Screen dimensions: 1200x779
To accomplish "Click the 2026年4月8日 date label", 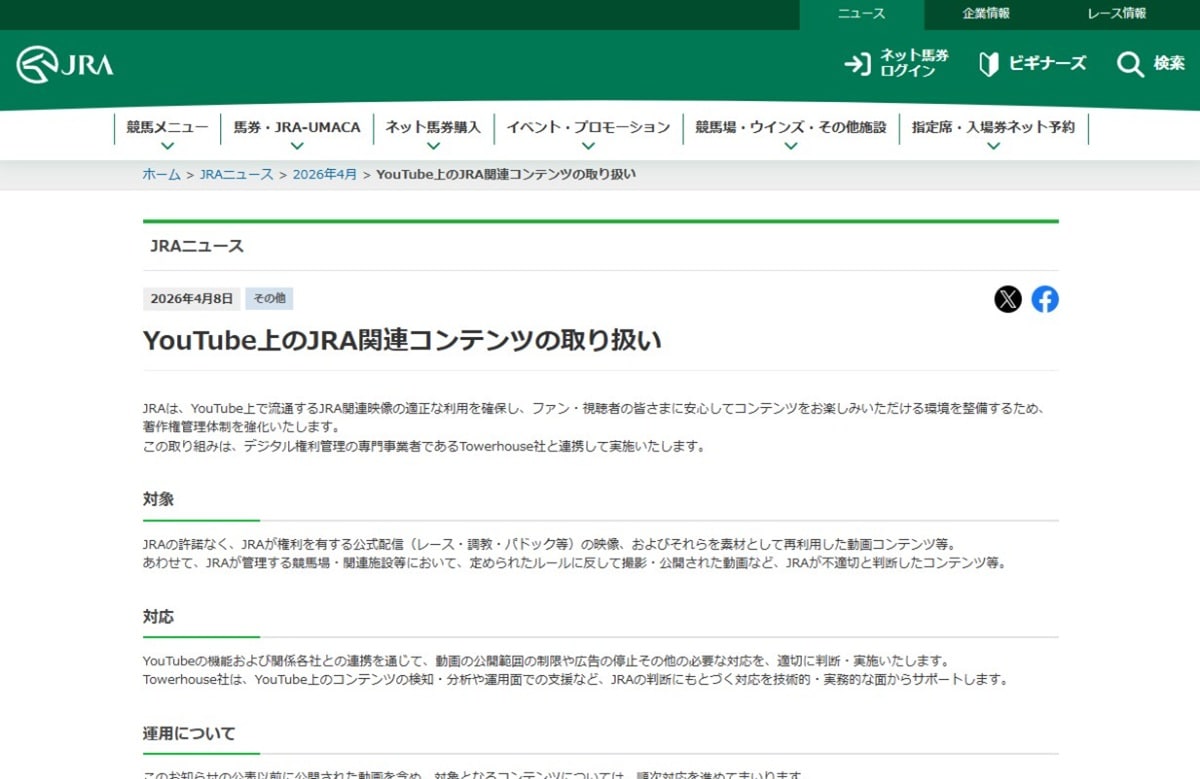I will pyautogui.click(x=191, y=298).
